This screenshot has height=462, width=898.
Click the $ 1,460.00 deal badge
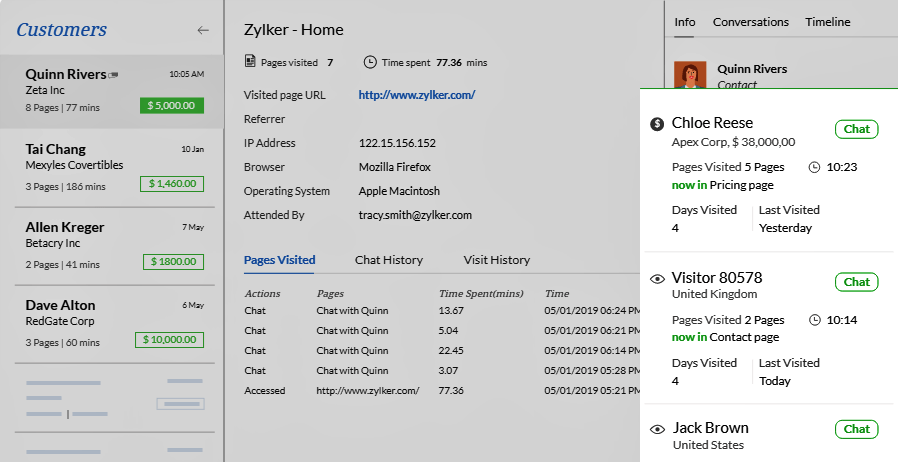click(x=172, y=184)
